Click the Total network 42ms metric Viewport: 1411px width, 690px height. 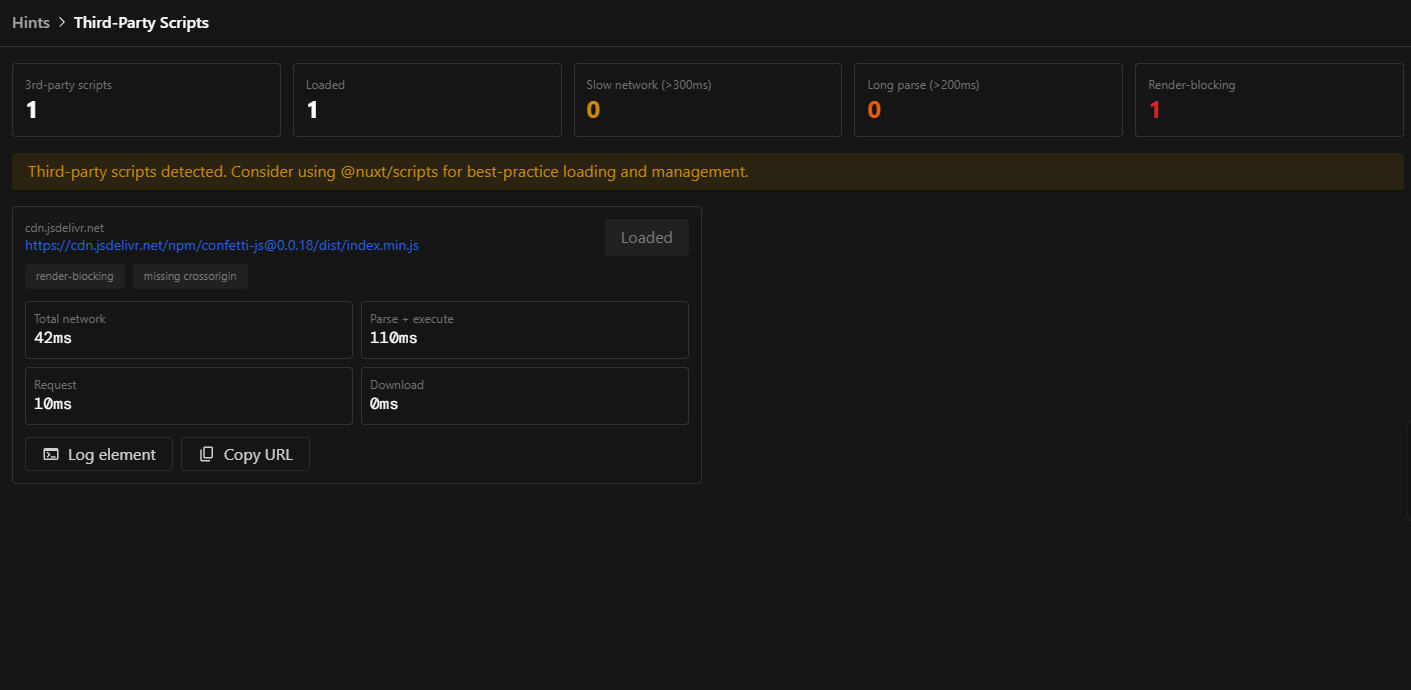(189, 330)
